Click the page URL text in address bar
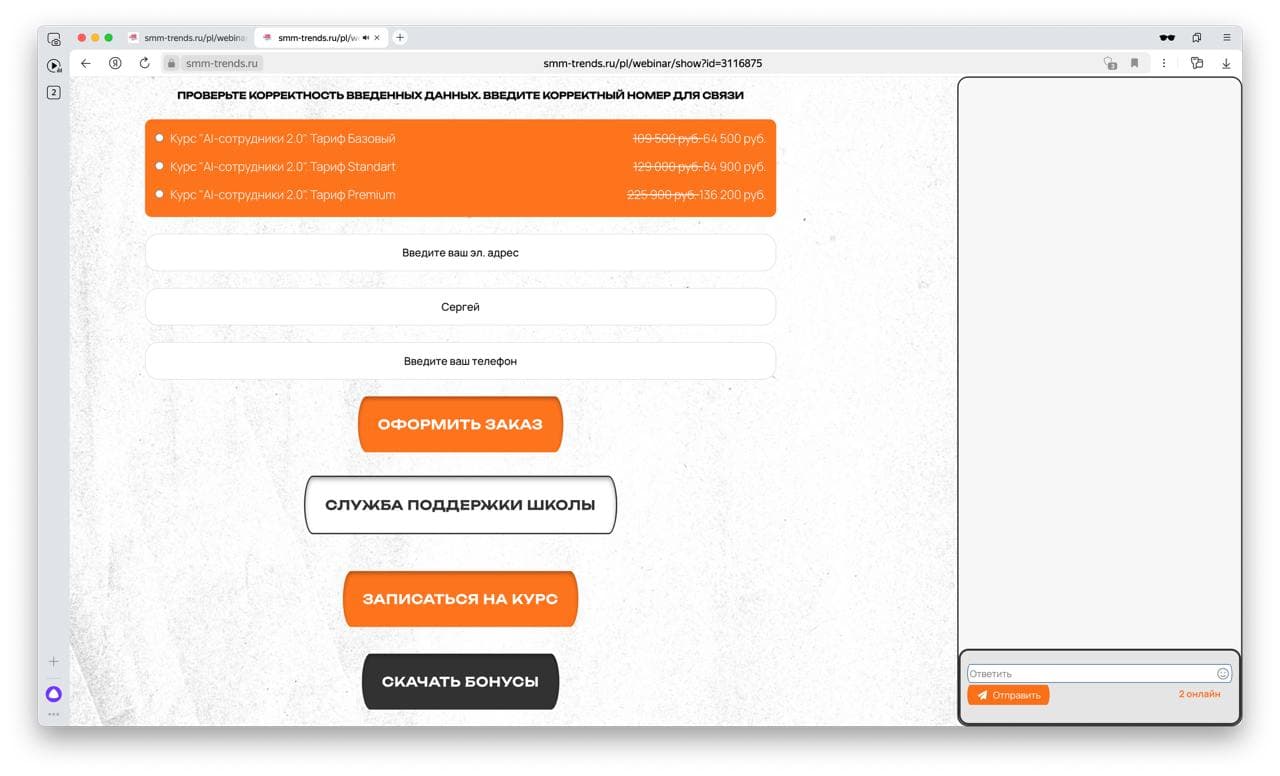1280x776 pixels. [653, 63]
